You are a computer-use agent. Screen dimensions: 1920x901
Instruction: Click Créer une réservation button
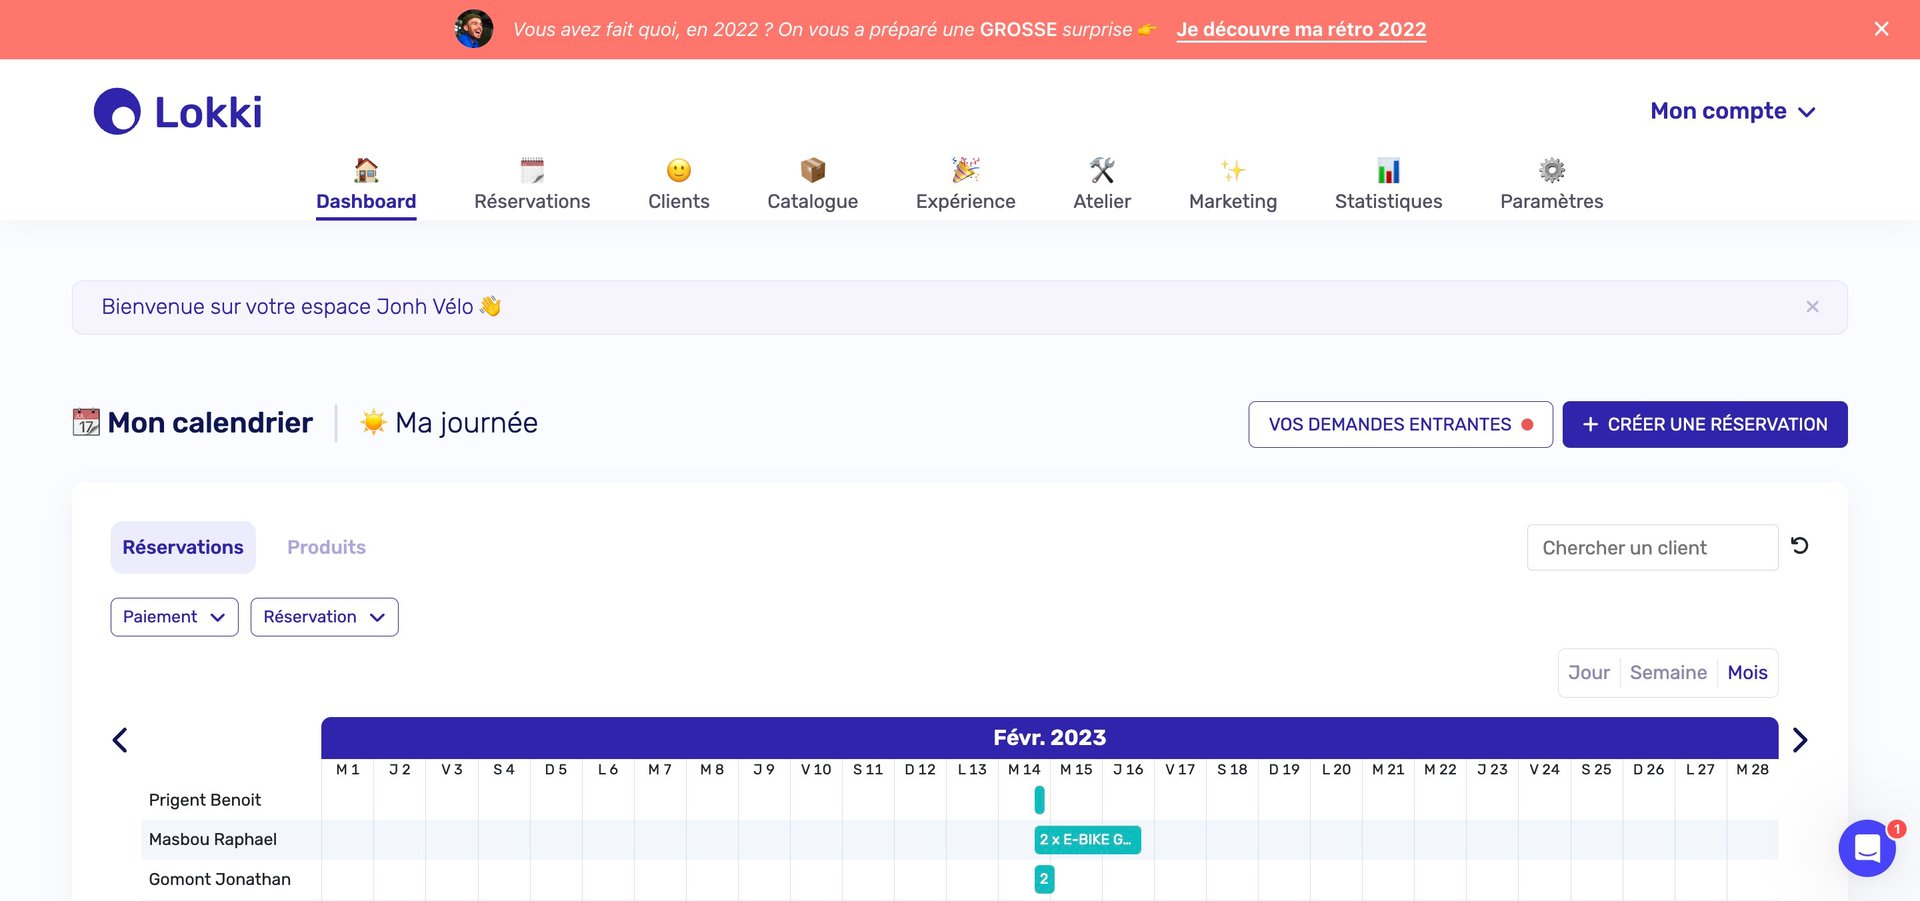point(1705,424)
